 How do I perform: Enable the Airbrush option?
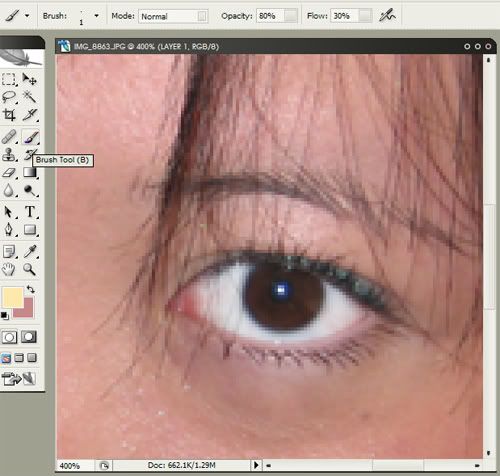[387, 15]
